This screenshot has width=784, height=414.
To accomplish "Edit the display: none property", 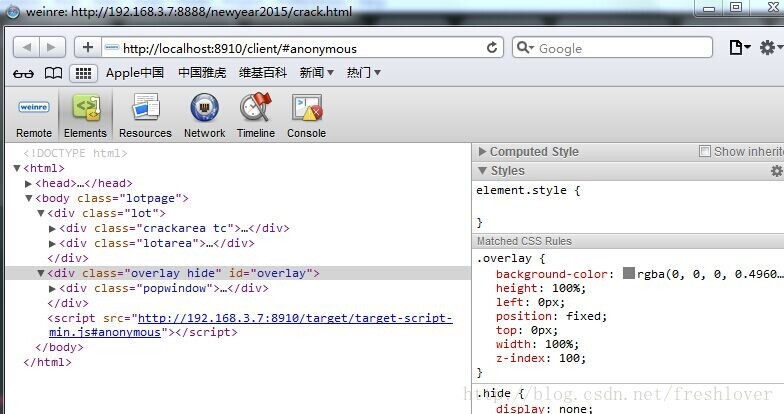I will pyautogui.click(x=544, y=408).
